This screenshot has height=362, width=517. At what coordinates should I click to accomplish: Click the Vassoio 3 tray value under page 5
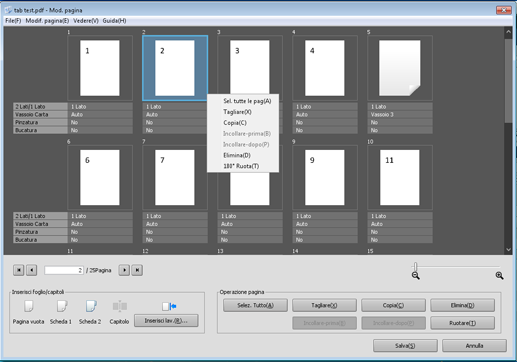tap(400, 115)
